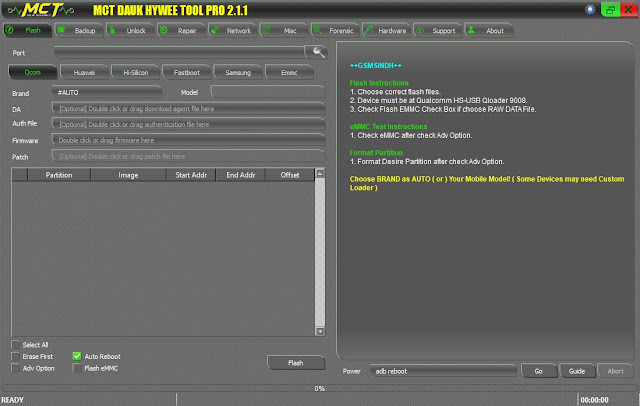Click the ++GSMSINDH++ text
The width and height of the screenshot is (640, 406).
click(376, 65)
